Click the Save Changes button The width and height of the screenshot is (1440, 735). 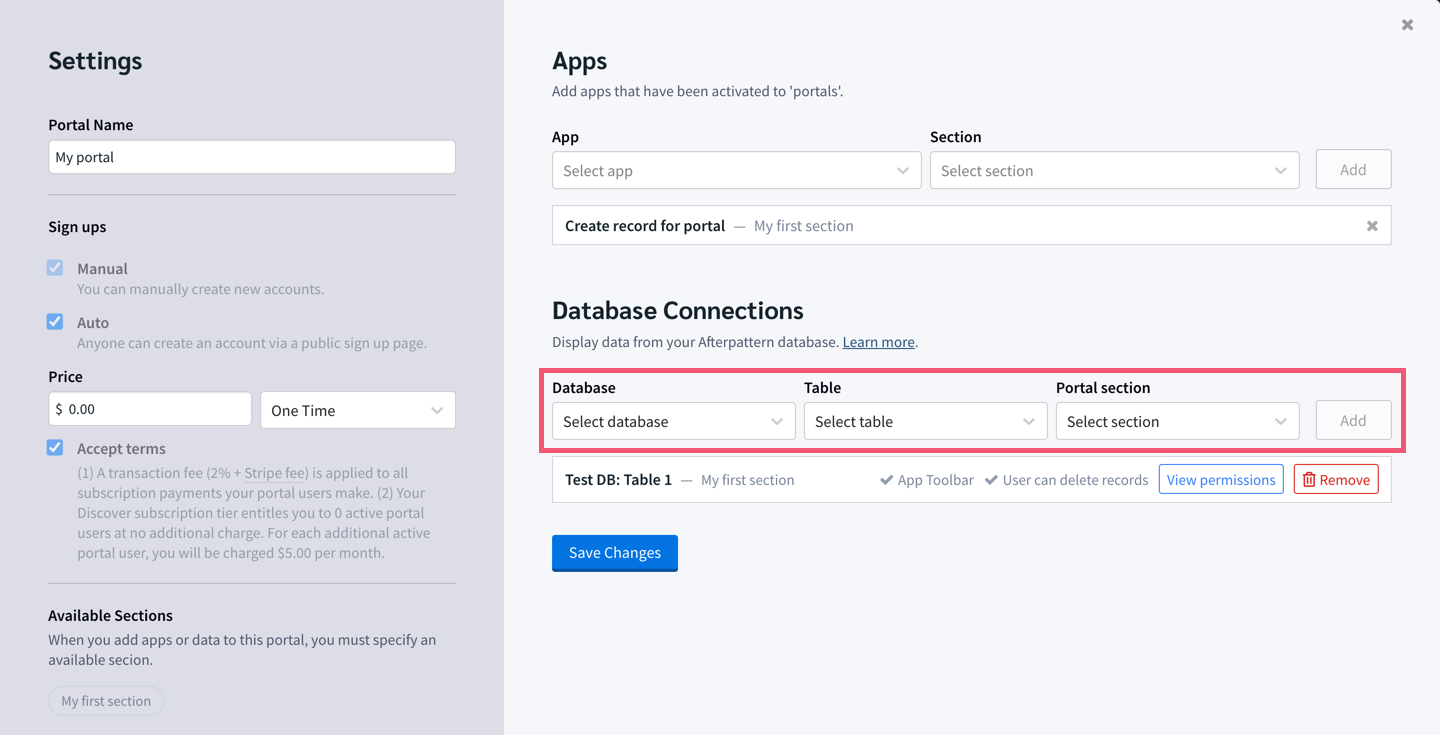pos(614,553)
